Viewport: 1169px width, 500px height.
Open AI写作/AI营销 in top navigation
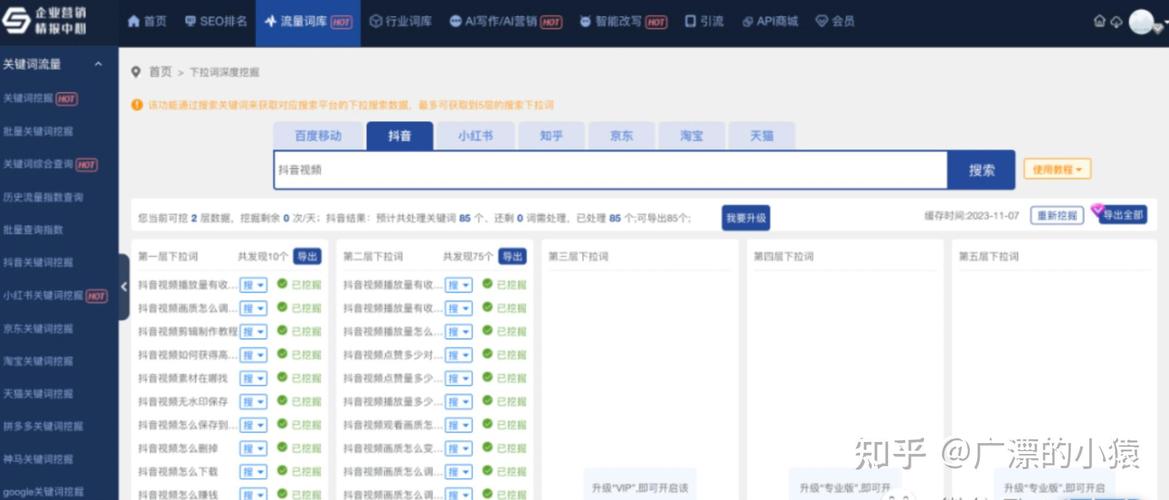point(505,22)
